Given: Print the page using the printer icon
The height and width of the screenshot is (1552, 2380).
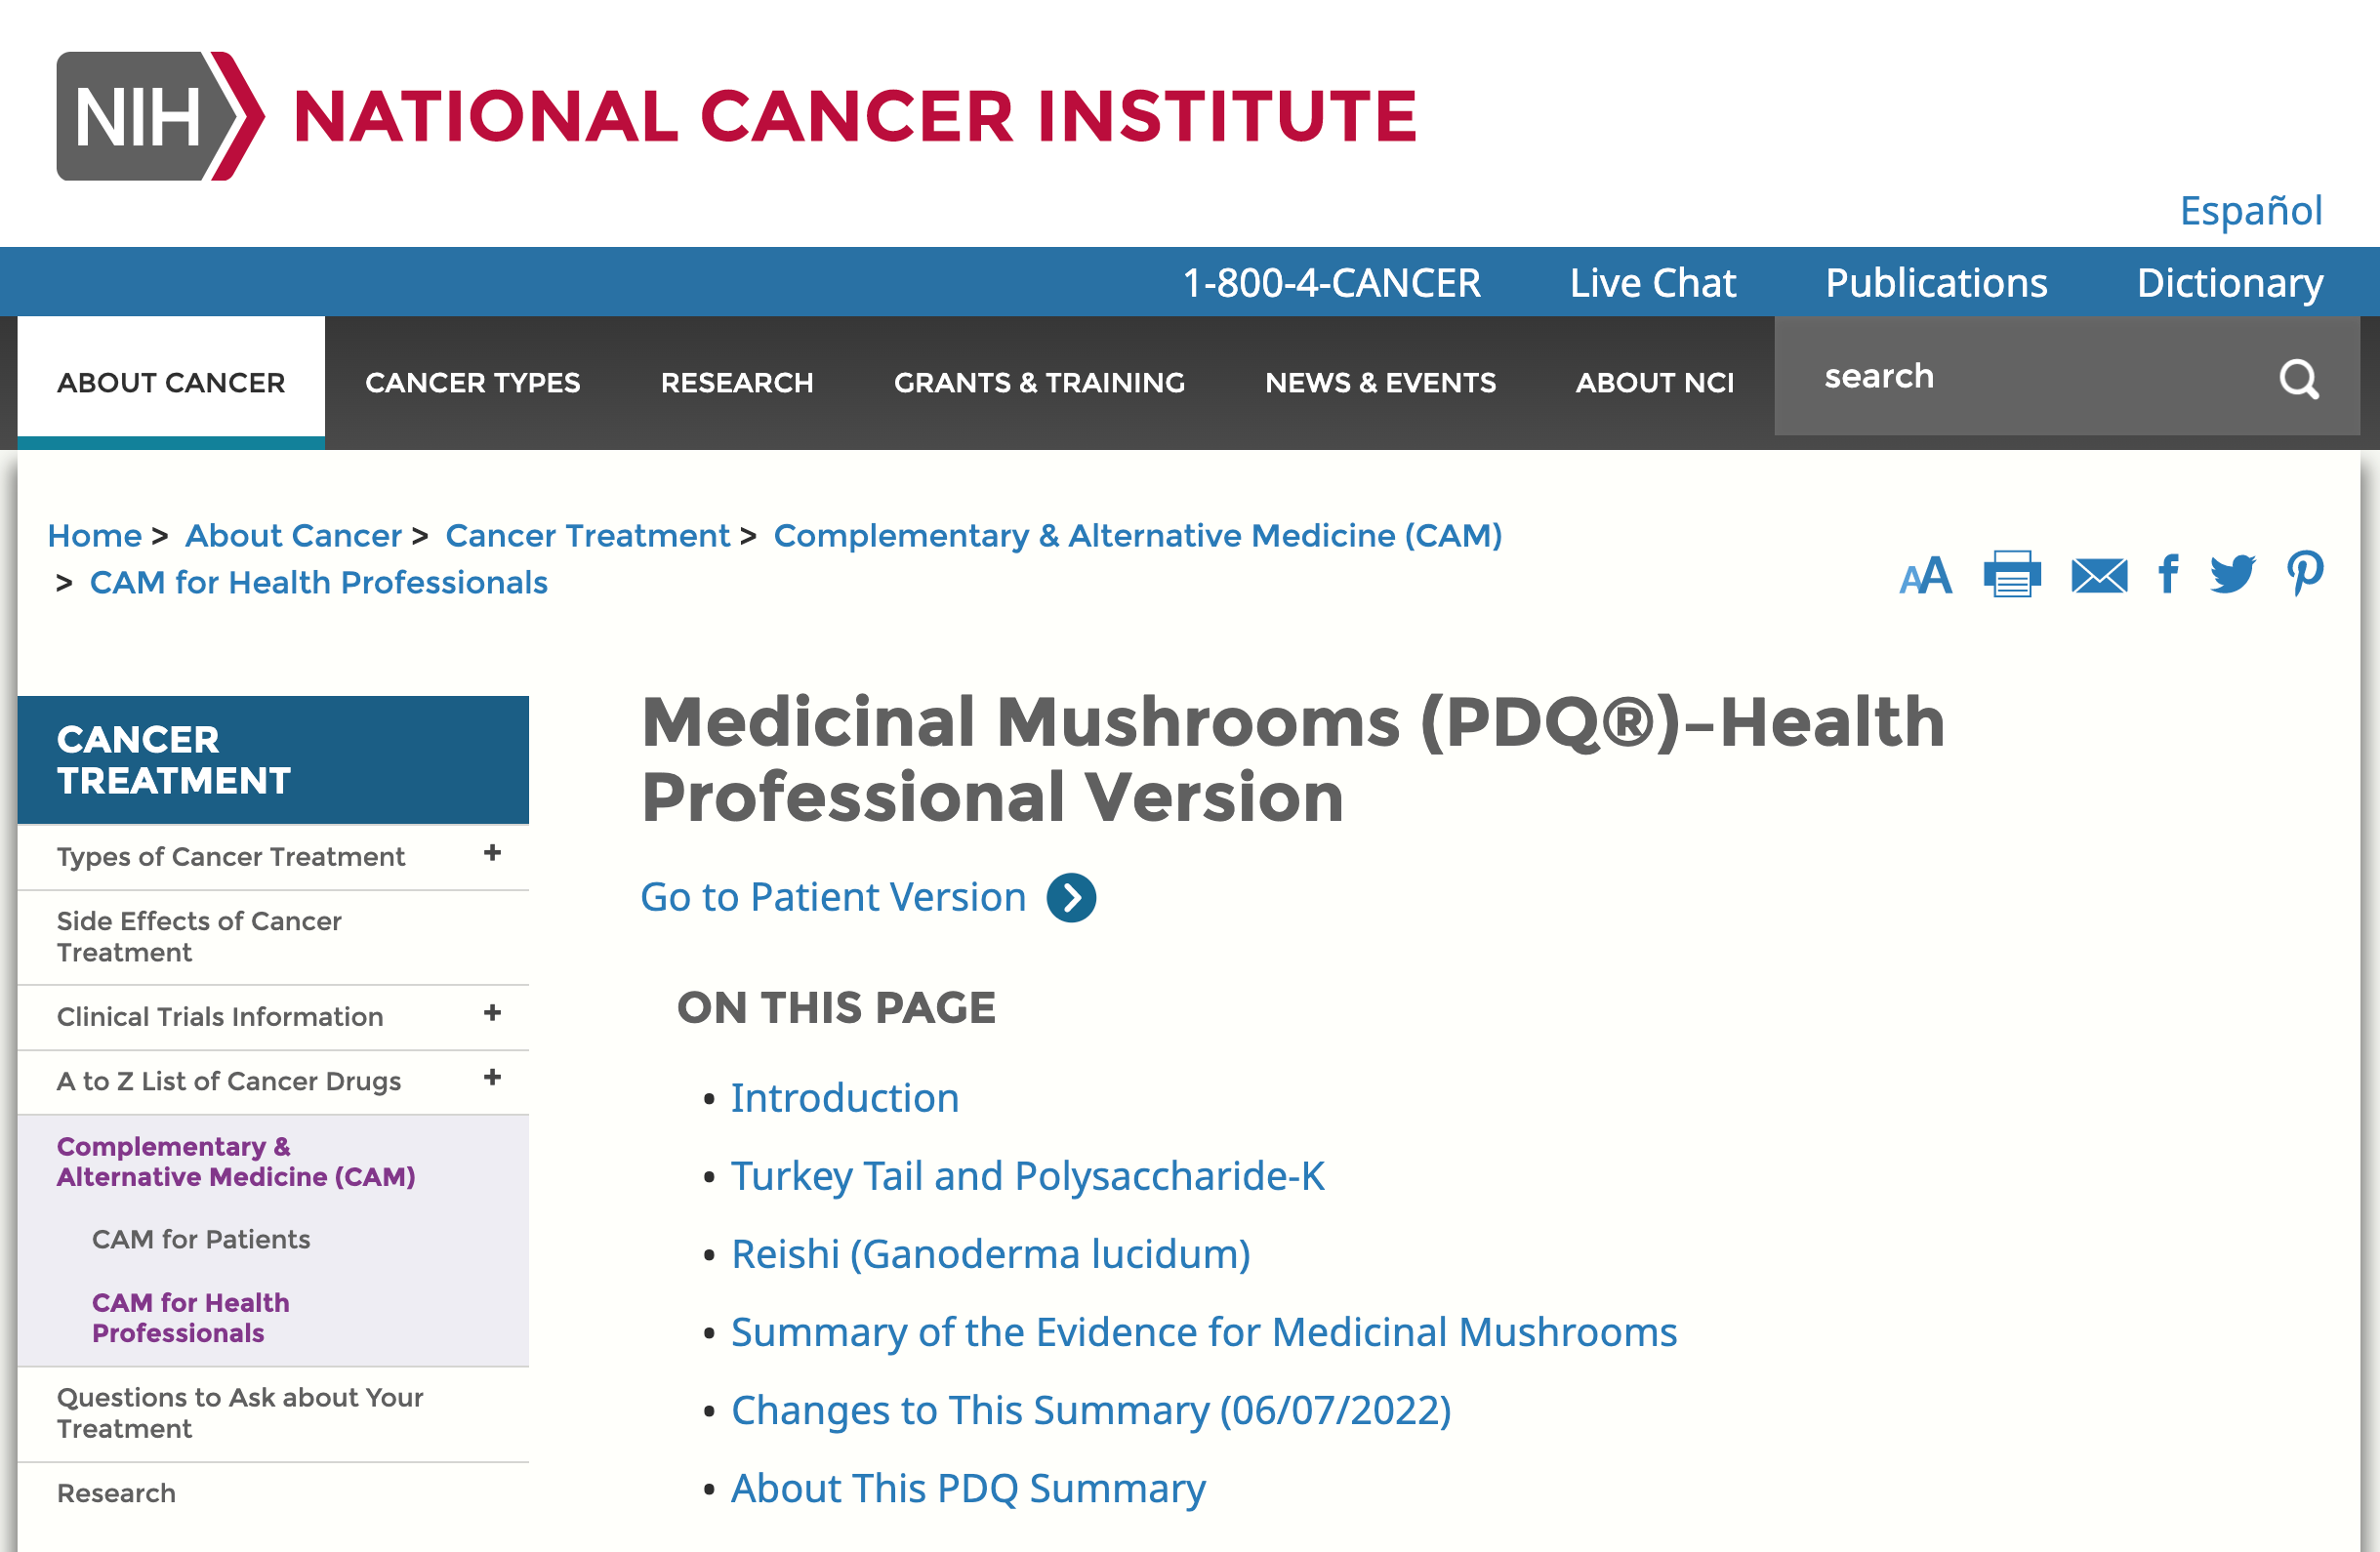Looking at the screenshot, I should click(x=2011, y=574).
